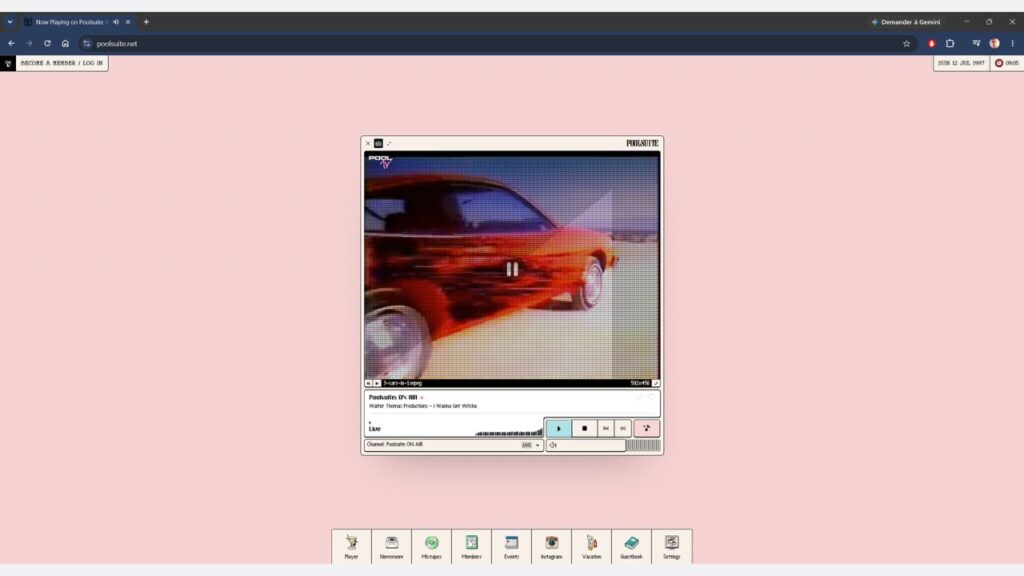Click Become a Member / Log In

click(x=61, y=63)
